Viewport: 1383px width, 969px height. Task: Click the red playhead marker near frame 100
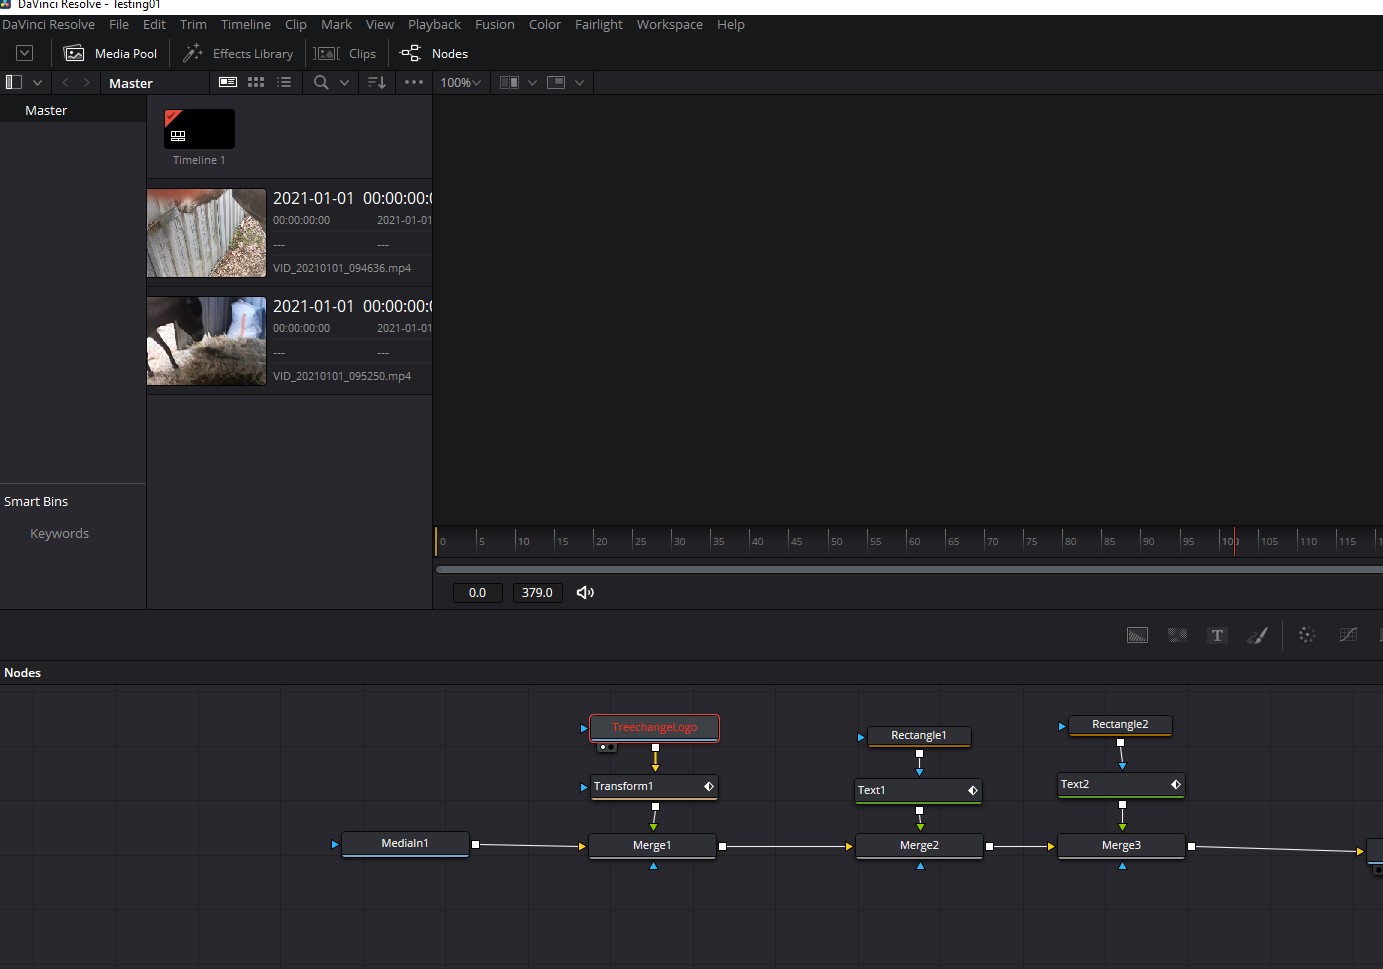[x=1234, y=541]
